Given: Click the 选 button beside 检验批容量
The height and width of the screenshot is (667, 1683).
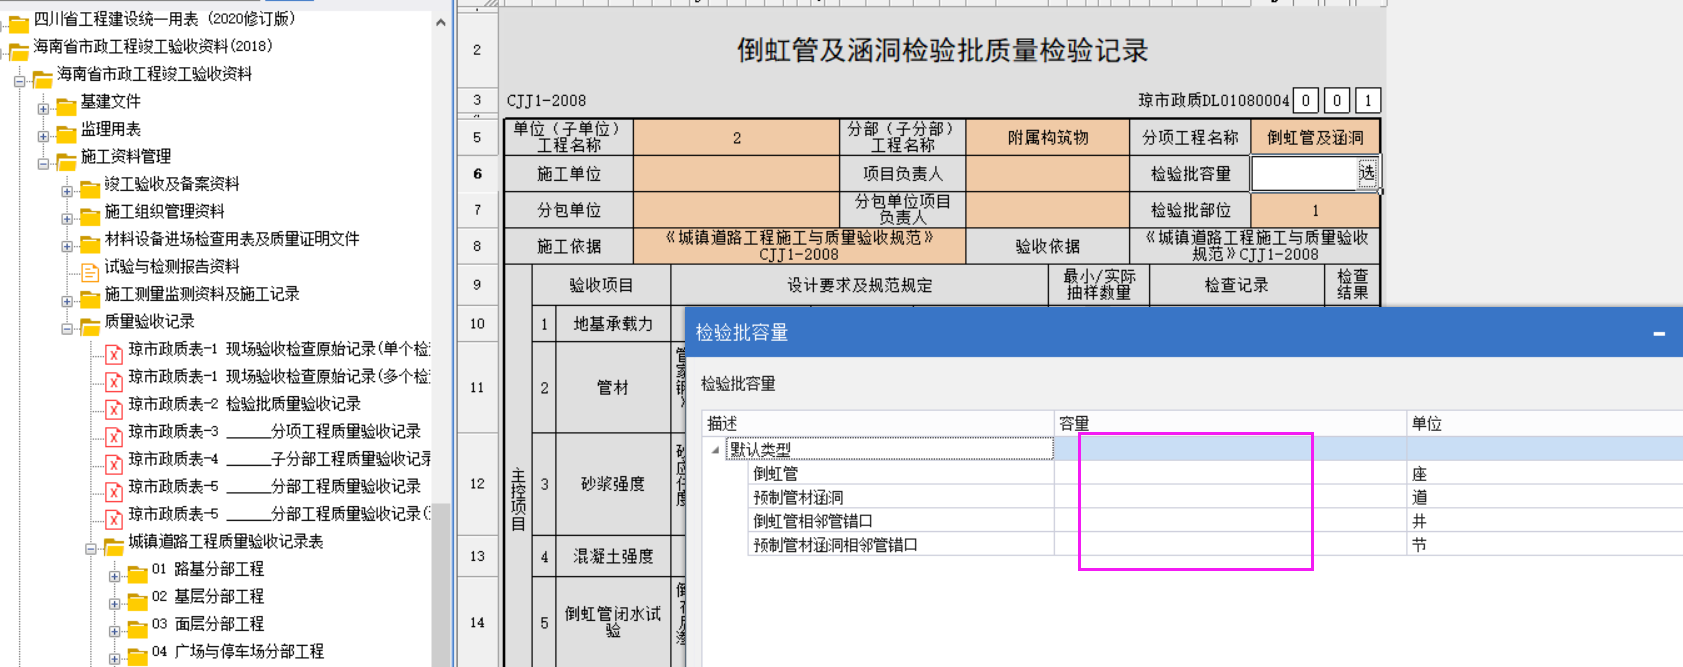Looking at the screenshot, I should coord(1366,173).
